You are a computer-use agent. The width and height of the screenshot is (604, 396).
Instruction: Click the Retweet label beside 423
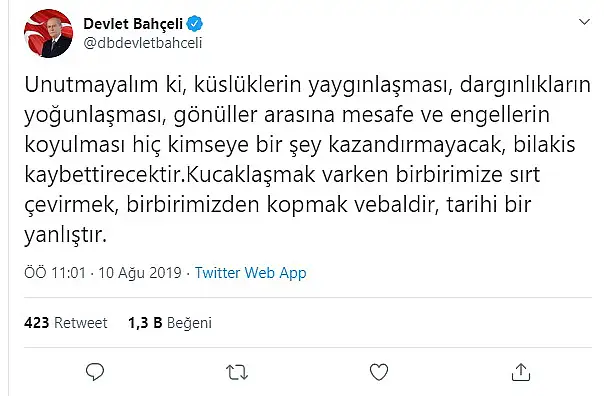pos(81,323)
